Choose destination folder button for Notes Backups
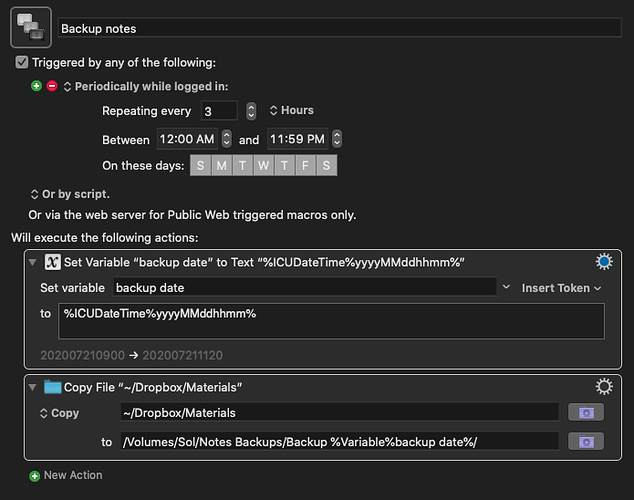The width and height of the screenshot is (634, 500). (x=586, y=441)
